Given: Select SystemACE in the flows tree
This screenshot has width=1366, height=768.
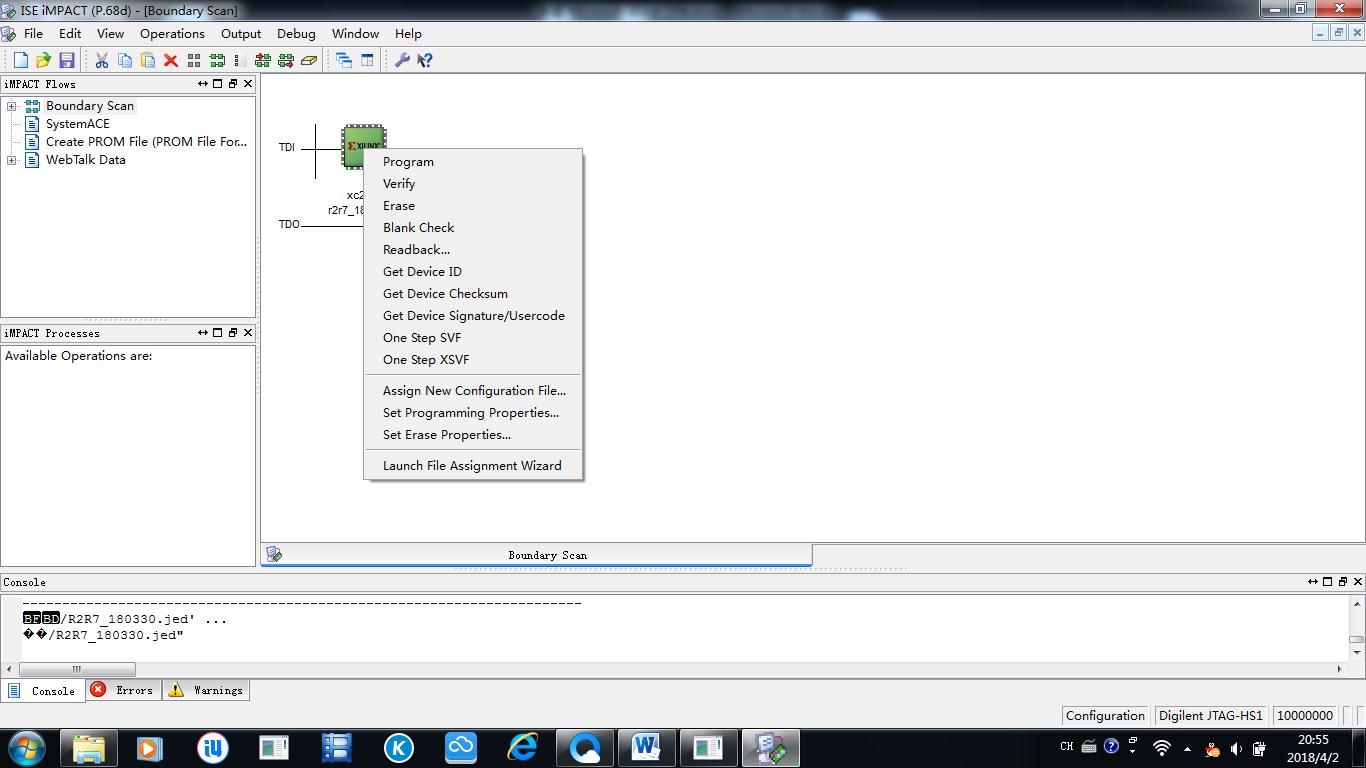Looking at the screenshot, I should 78,124.
